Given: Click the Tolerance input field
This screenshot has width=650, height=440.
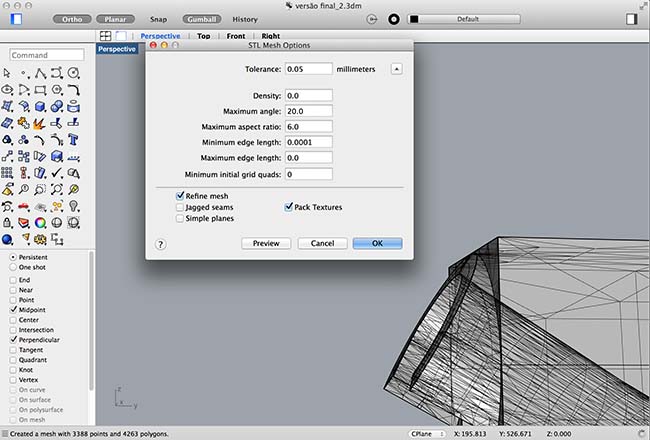Looking at the screenshot, I should [x=308, y=69].
